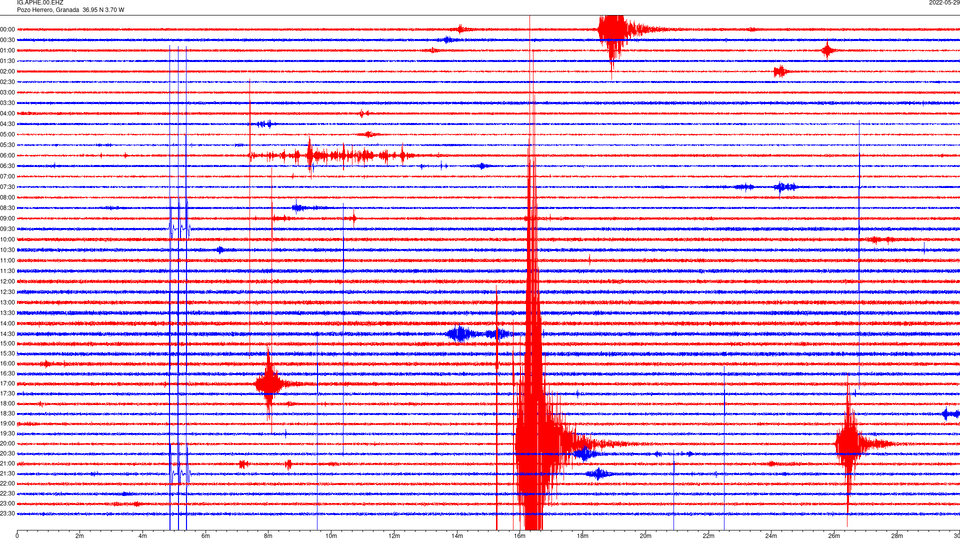Select the 05:00 trace time label
Viewport: 960px width, 540px height.
point(8,134)
